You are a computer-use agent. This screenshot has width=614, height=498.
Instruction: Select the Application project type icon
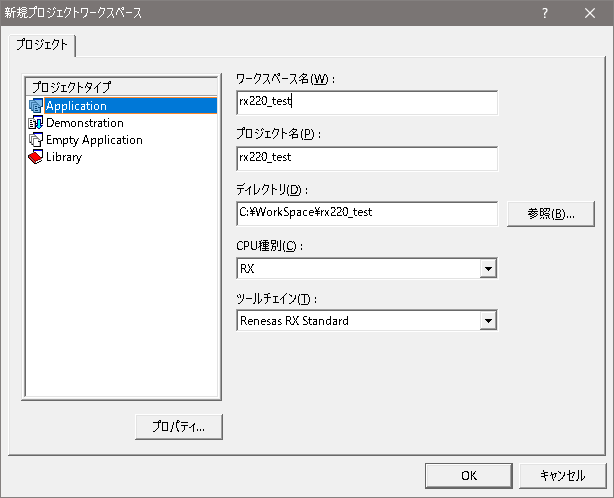[36, 106]
